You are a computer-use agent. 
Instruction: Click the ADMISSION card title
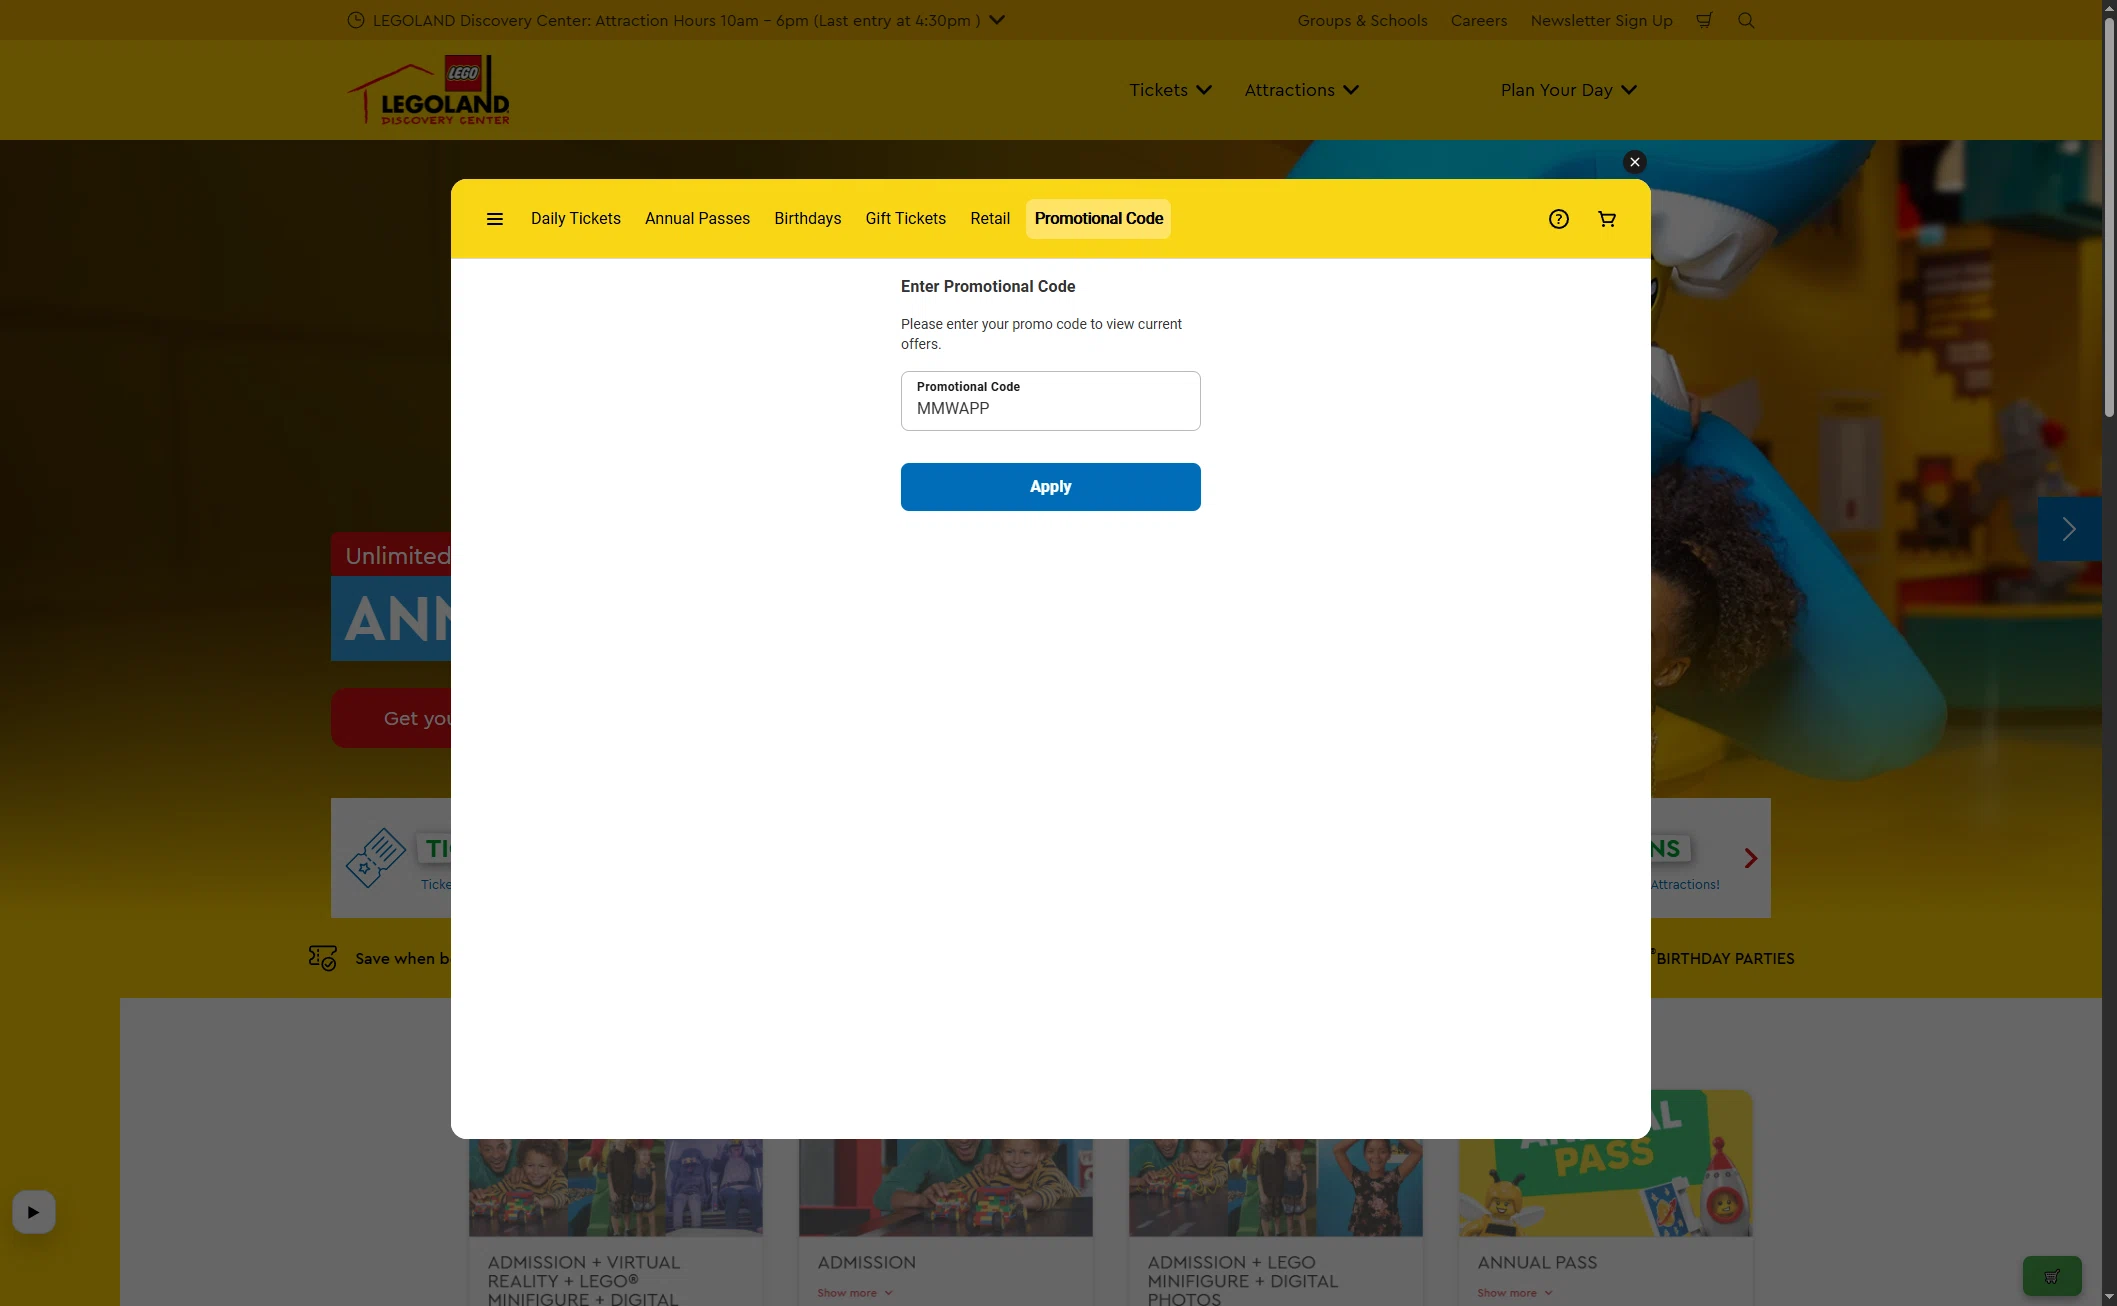point(866,1263)
